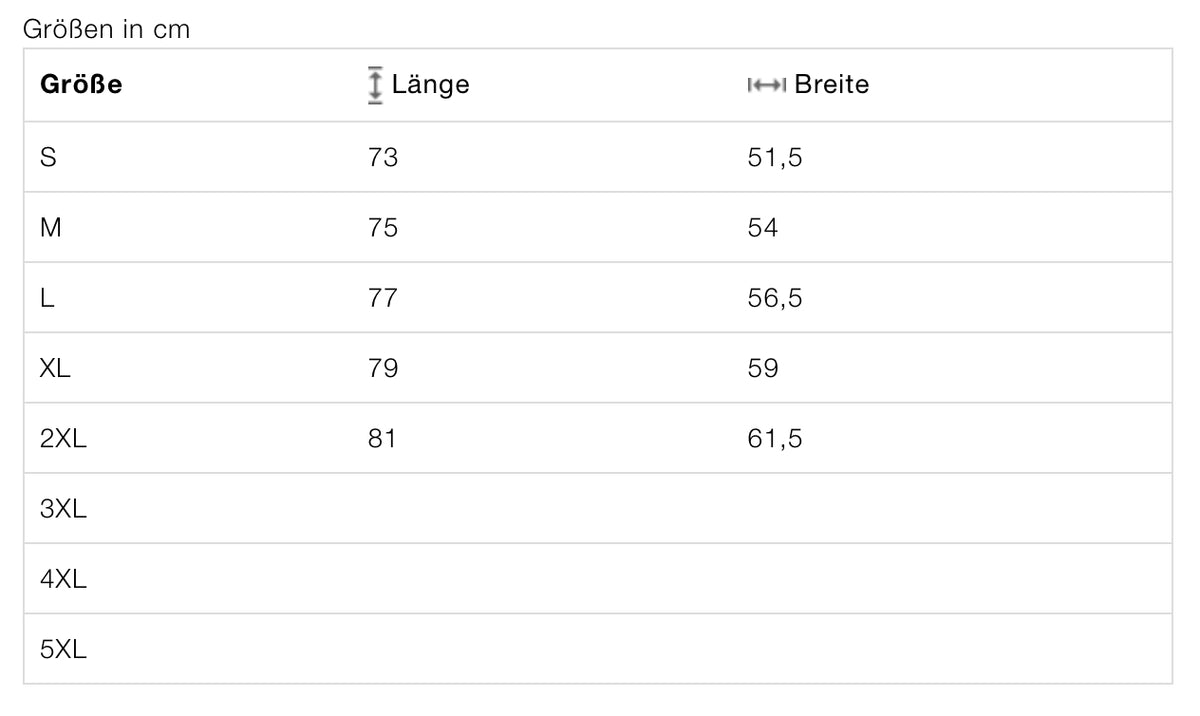Click the Länge column label
1200x716 pixels.
click(x=430, y=85)
